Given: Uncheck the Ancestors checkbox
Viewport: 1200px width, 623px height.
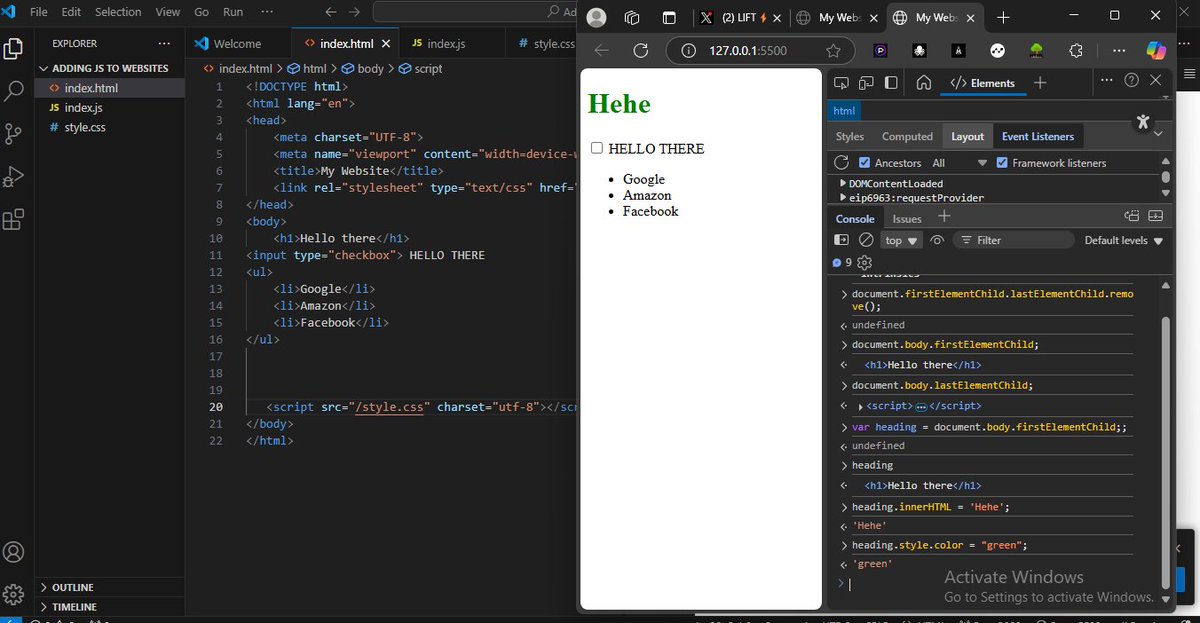Looking at the screenshot, I should 865,163.
